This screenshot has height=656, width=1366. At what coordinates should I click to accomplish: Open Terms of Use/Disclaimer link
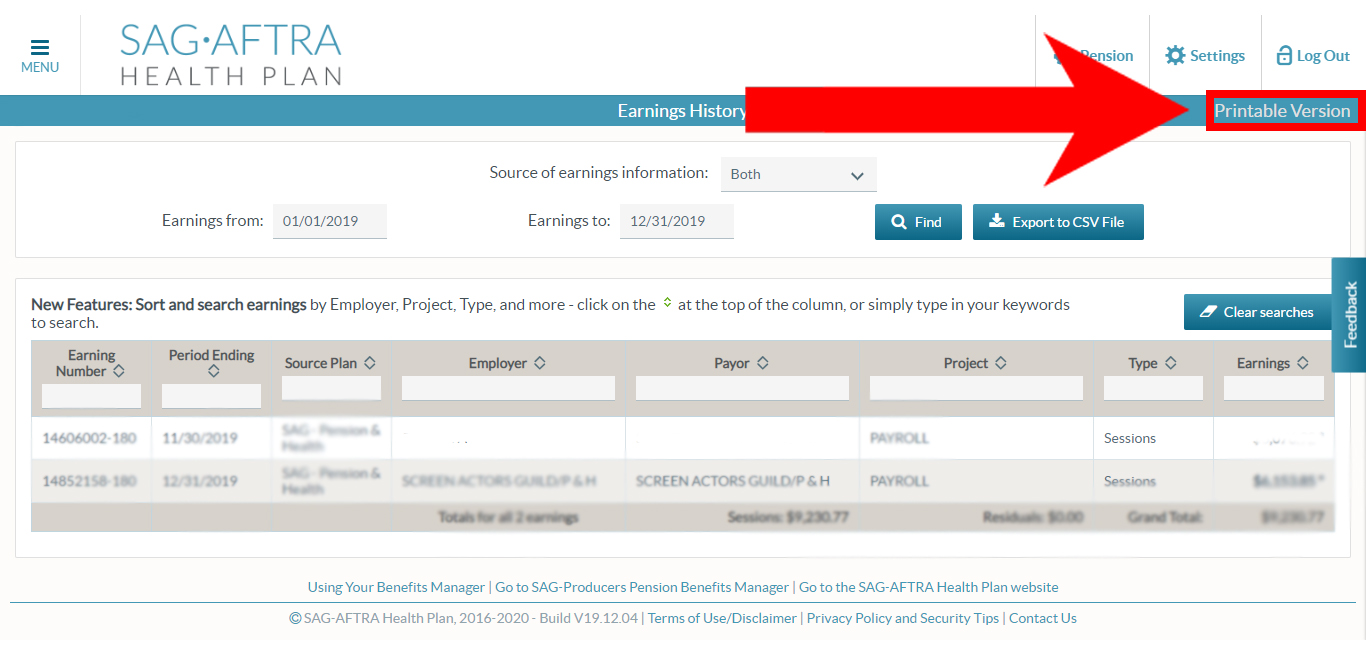click(x=722, y=618)
